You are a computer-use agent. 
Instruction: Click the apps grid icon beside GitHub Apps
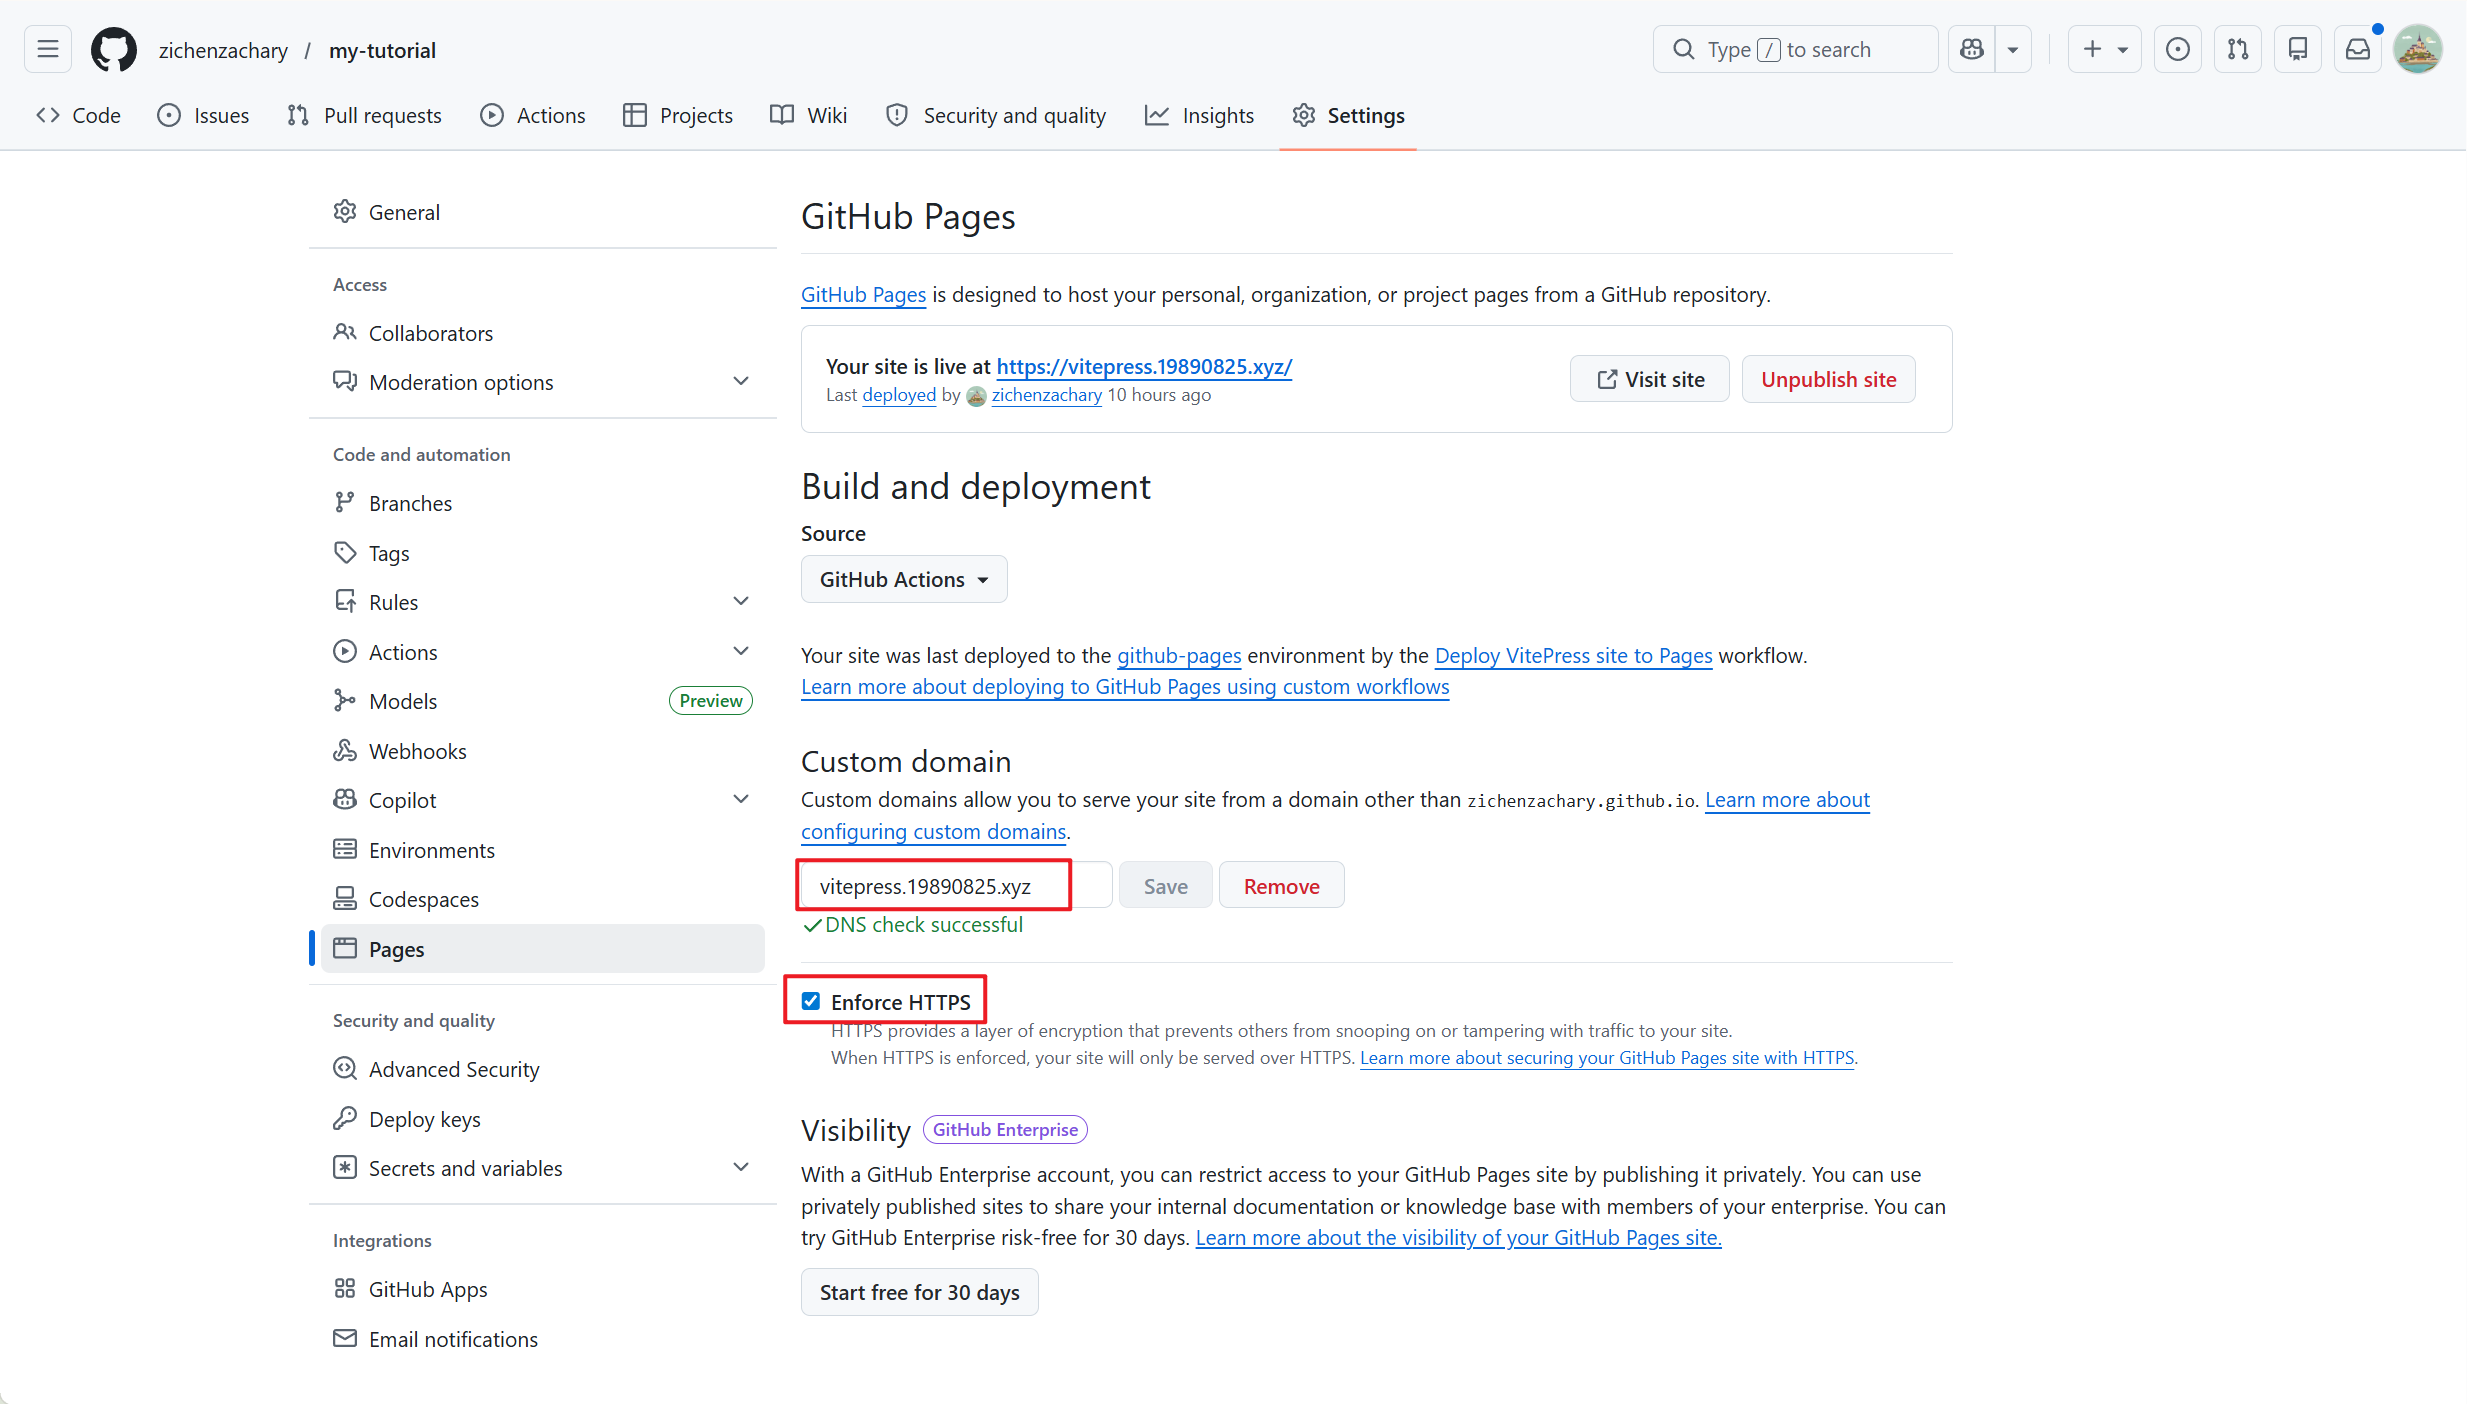pos(345,1288)
